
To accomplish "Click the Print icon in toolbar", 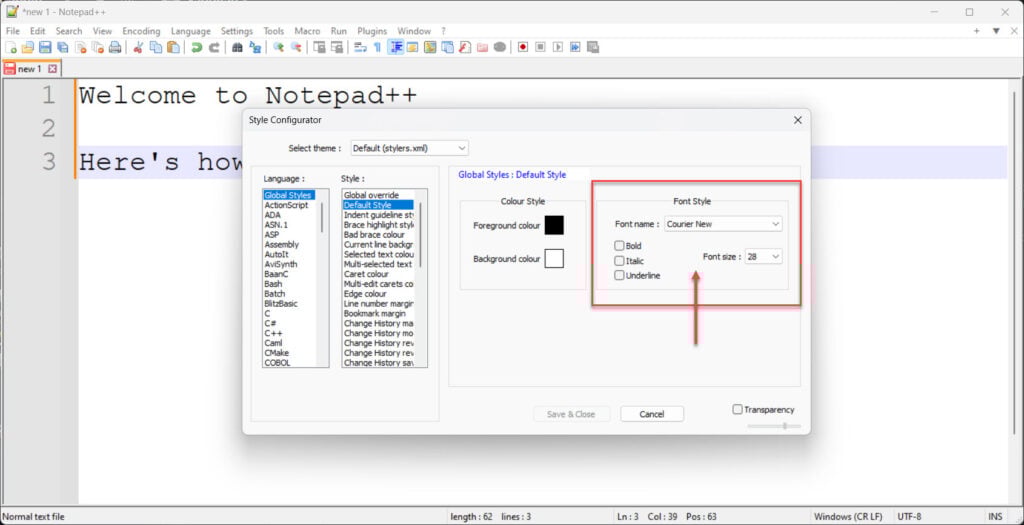I will [x=115, y=47].
